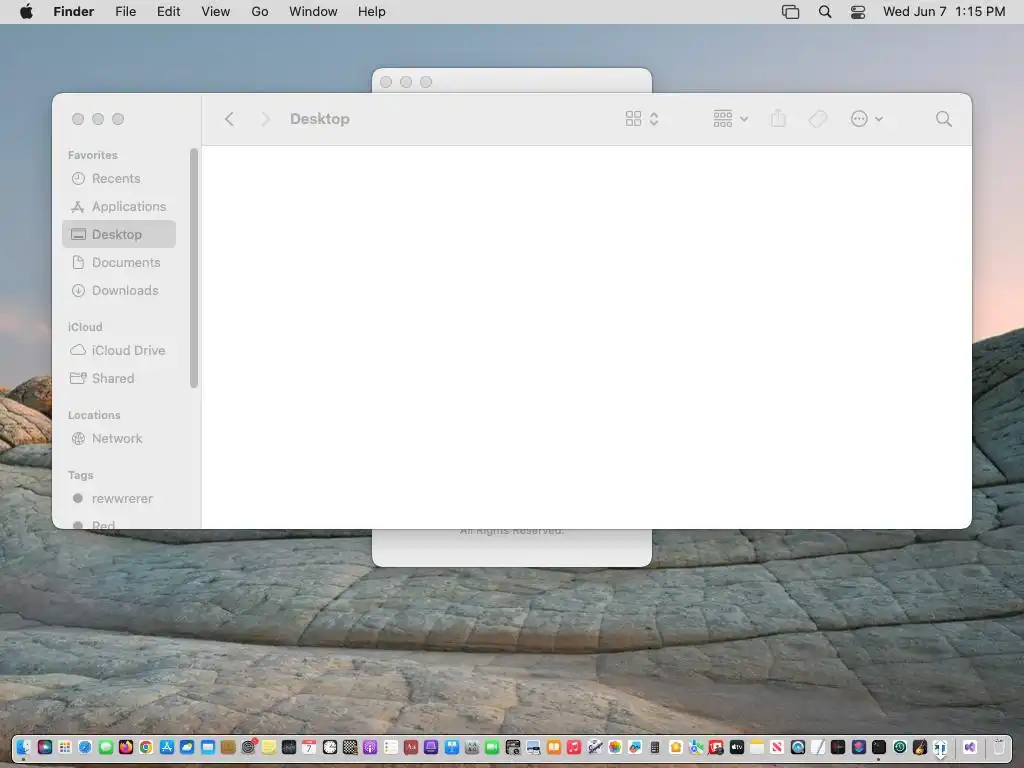Open Chess from the Dock

tap(350, 747)
